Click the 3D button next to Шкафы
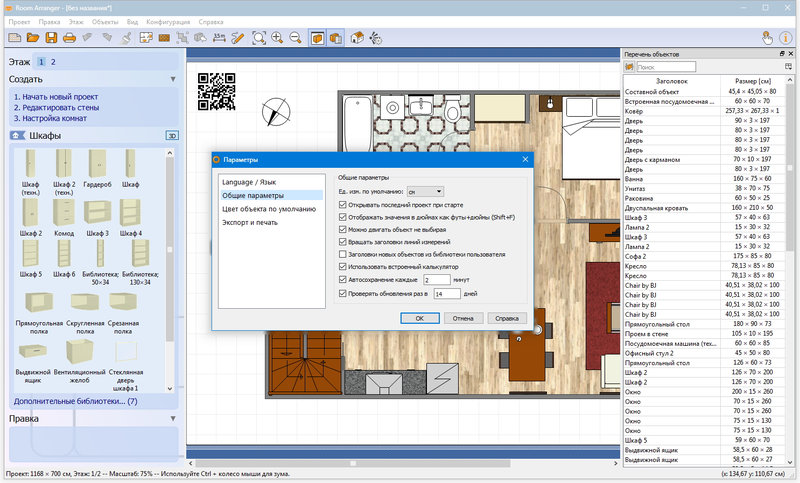Viewport: 800px width, 483px height. click(172, 136)
